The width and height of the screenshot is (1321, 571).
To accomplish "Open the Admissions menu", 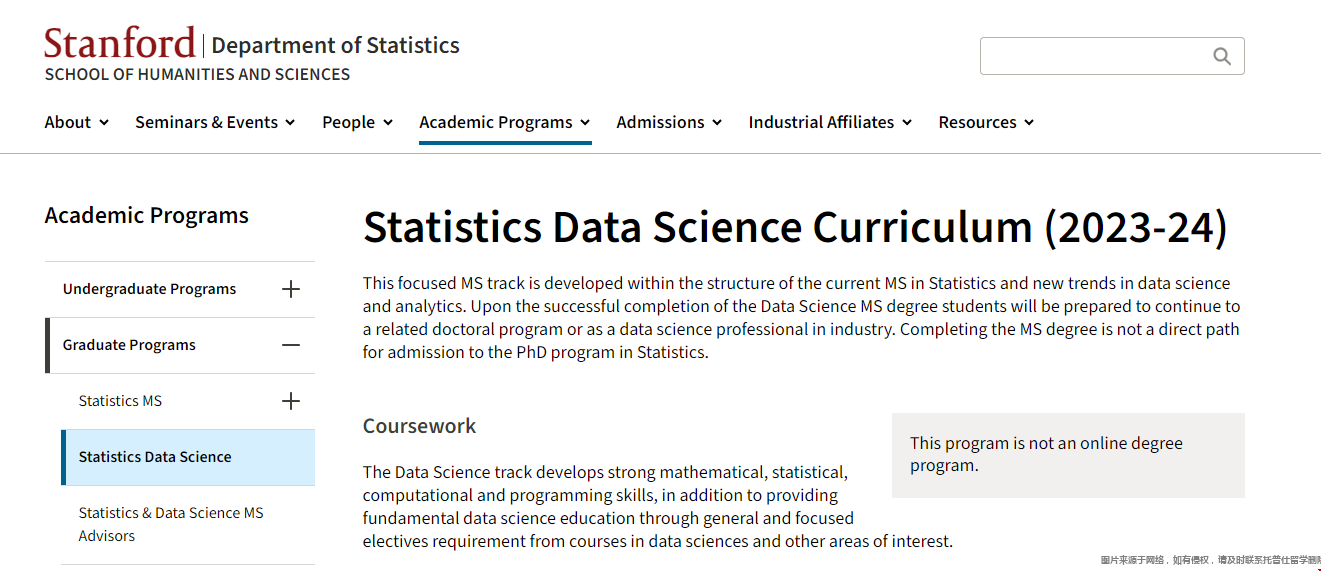I will [x=669, y=122].
